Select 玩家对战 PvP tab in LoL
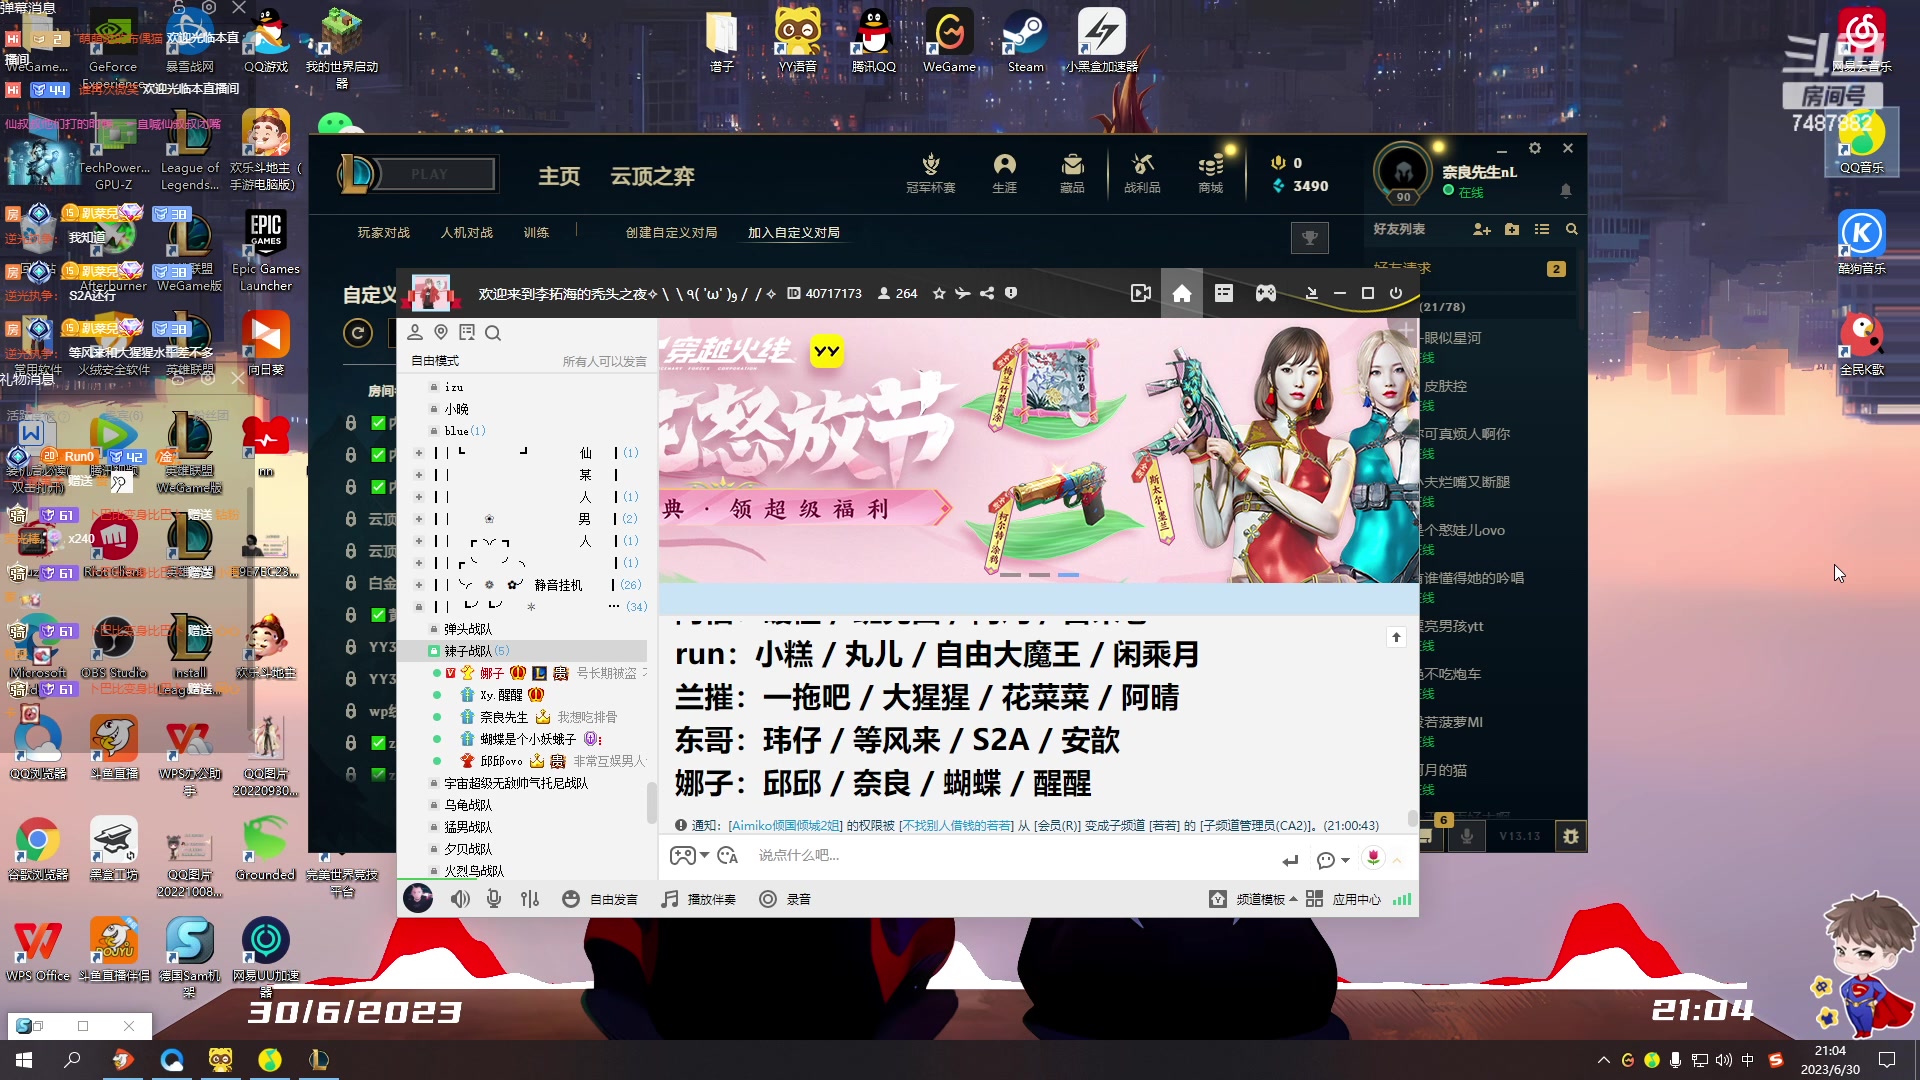This screenshot has height=1080, width=1920. pos(384,232)
